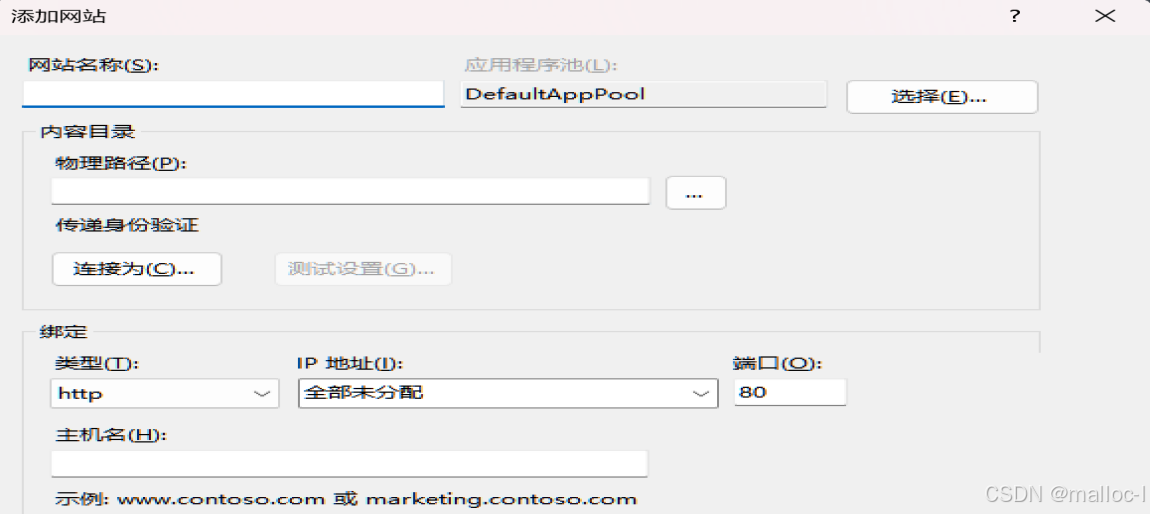Image resolution: width=1150 pixels, height=514 pixels.
Task: Click the 测试设置(G)... button
Action: click(x=363, y=269)
